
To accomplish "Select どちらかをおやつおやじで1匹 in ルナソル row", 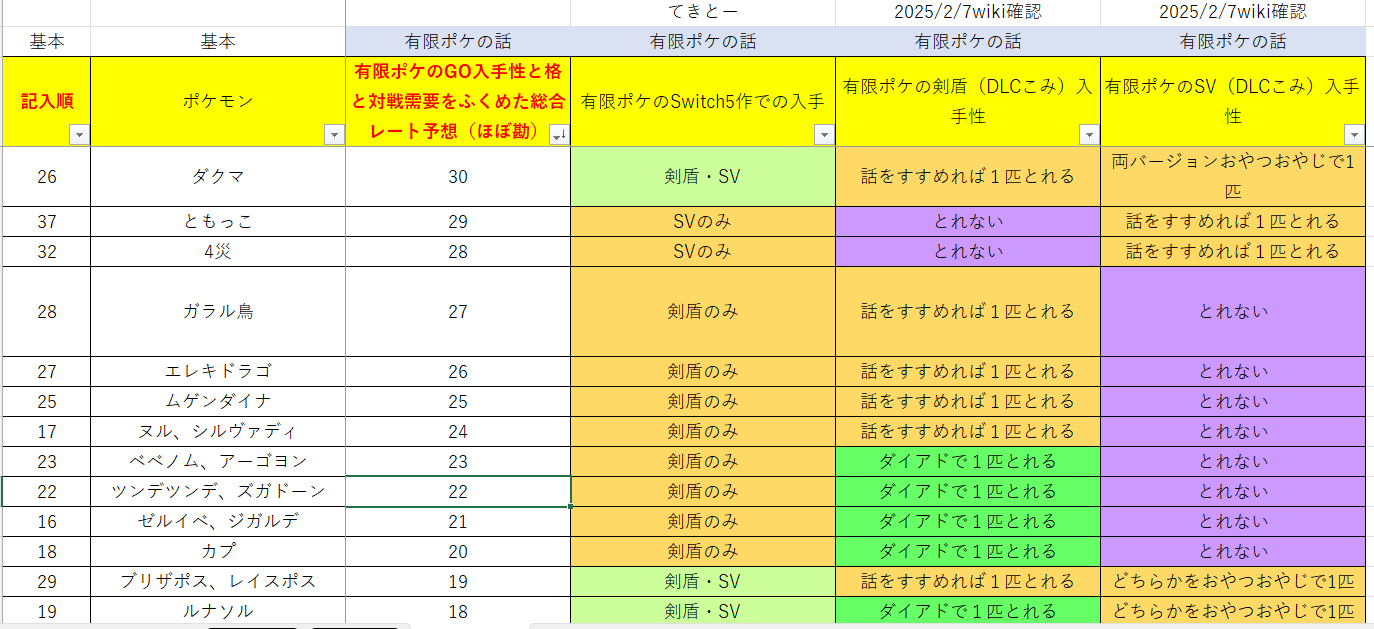I will [x=1233, y=611].
